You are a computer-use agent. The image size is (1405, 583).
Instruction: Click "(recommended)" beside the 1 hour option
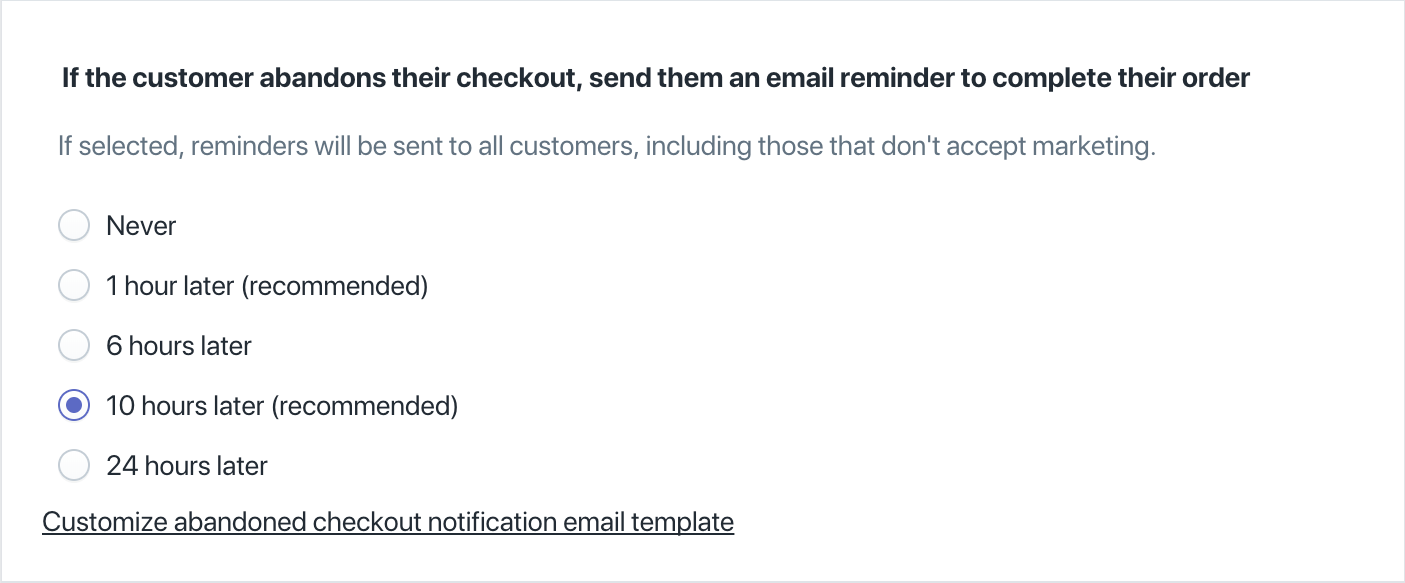click(x=334, y=286)
